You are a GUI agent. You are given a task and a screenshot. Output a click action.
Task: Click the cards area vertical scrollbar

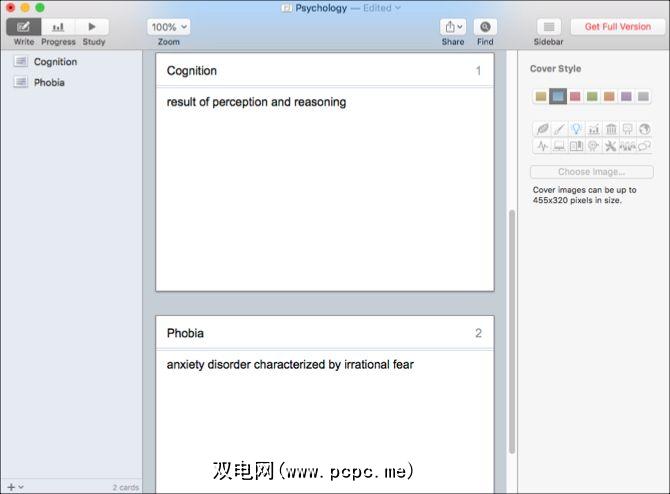[x=512, y=331]
